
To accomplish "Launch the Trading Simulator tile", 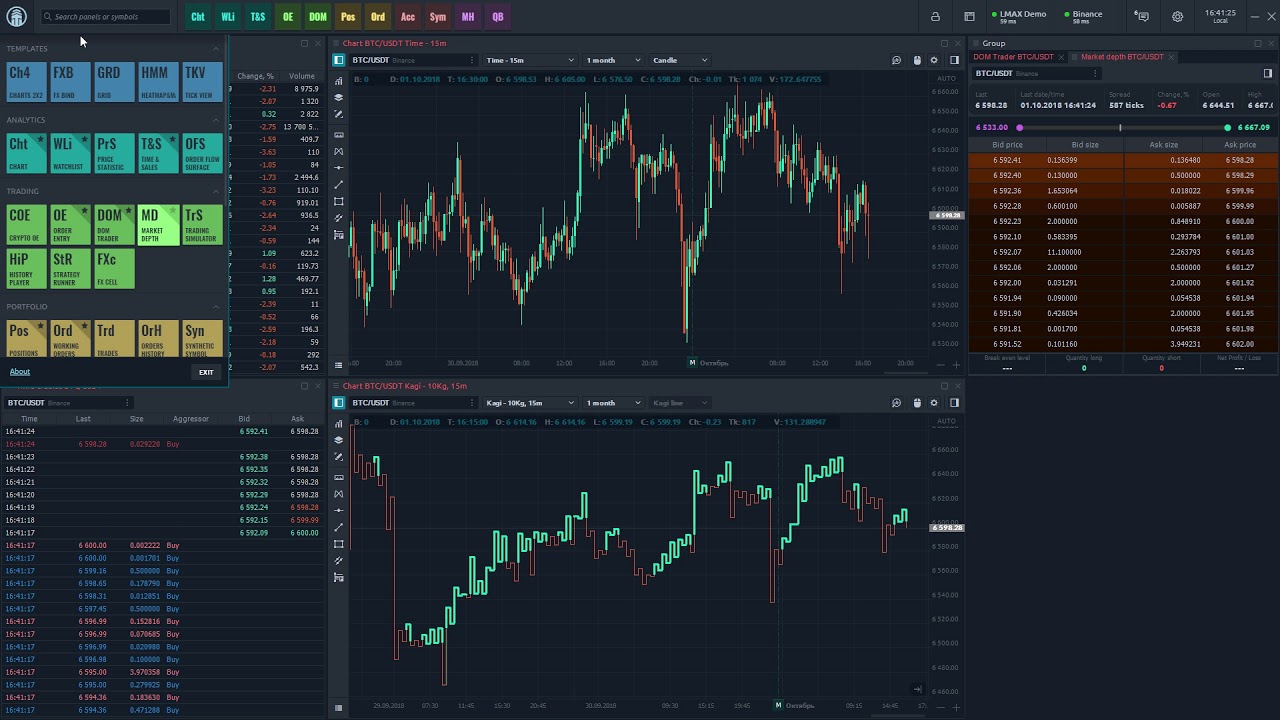I will click(202, 225).
